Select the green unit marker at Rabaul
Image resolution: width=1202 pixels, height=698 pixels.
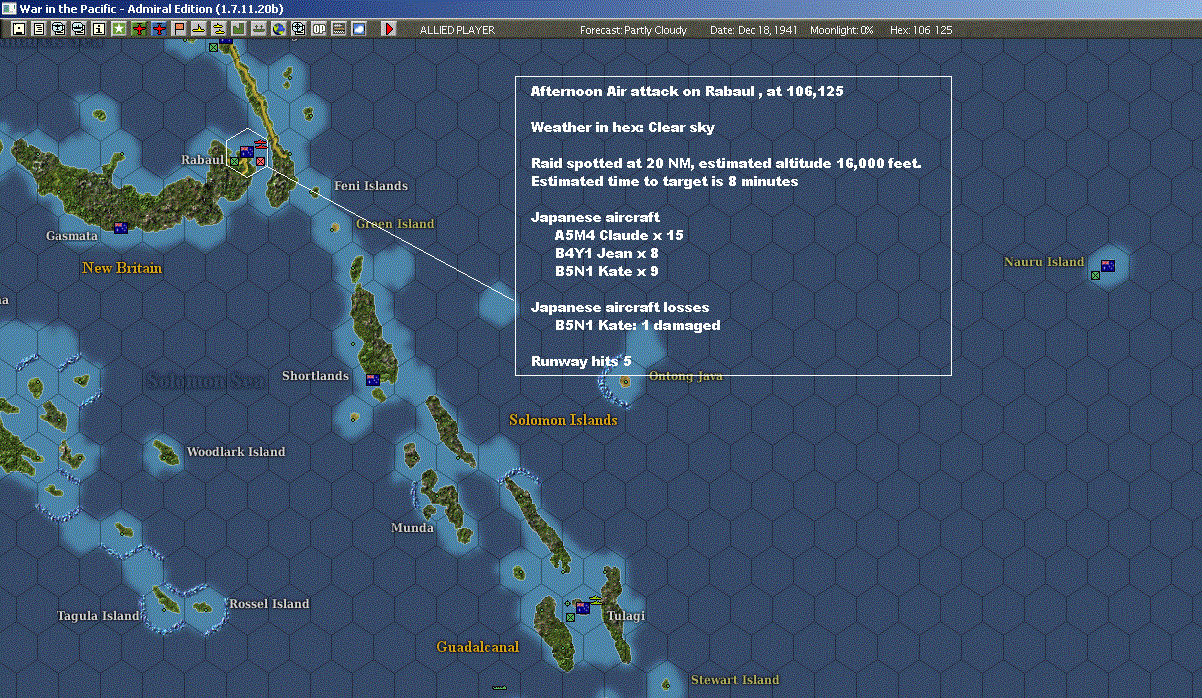click(235, 160)
